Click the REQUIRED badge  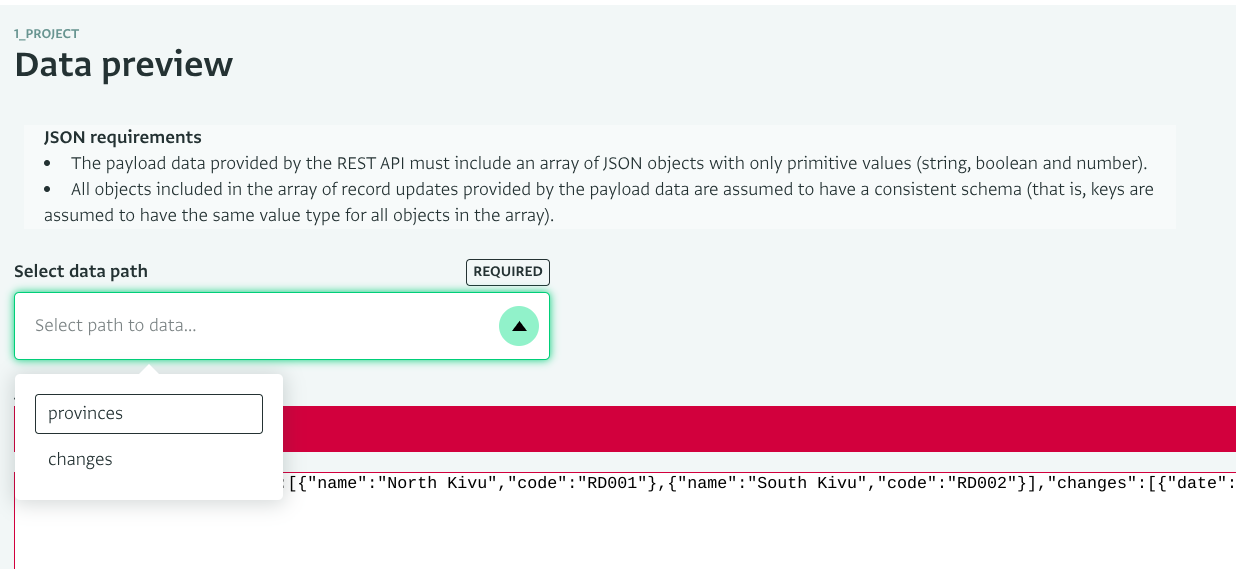[x=508, y=272]
